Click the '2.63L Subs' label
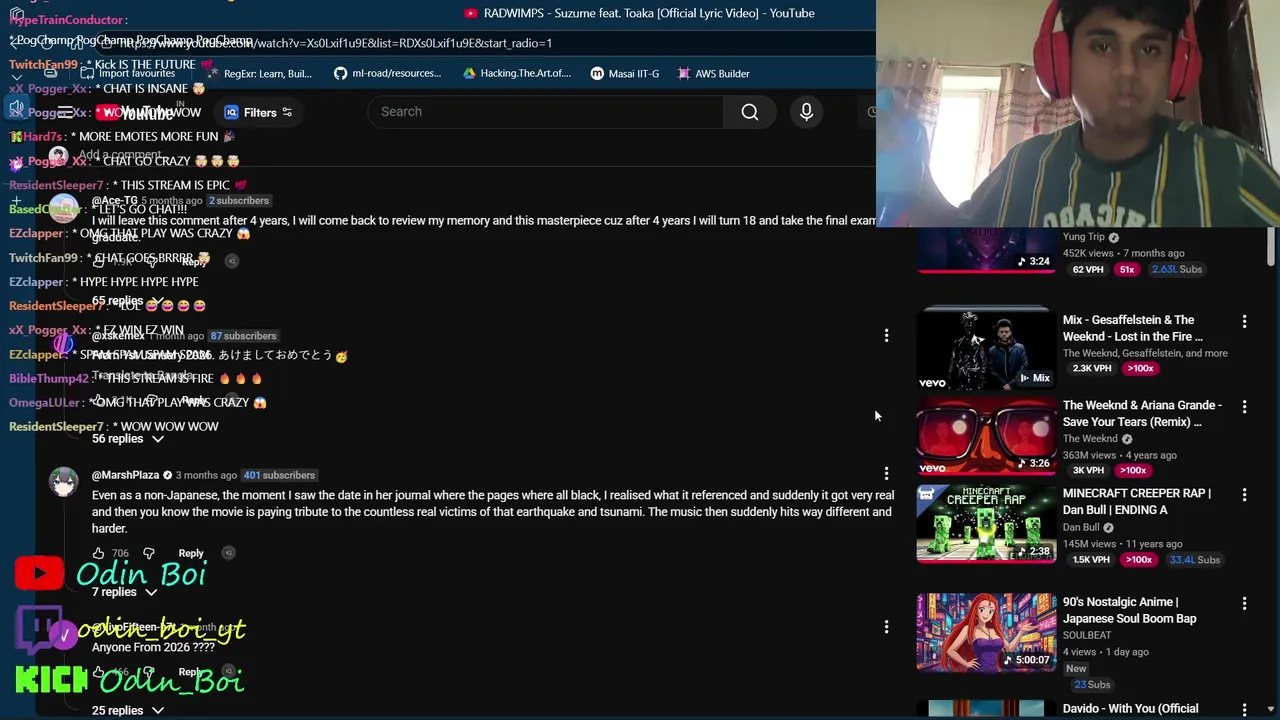This screenshot has height=720, width=1280. (x=1177, y=269)
